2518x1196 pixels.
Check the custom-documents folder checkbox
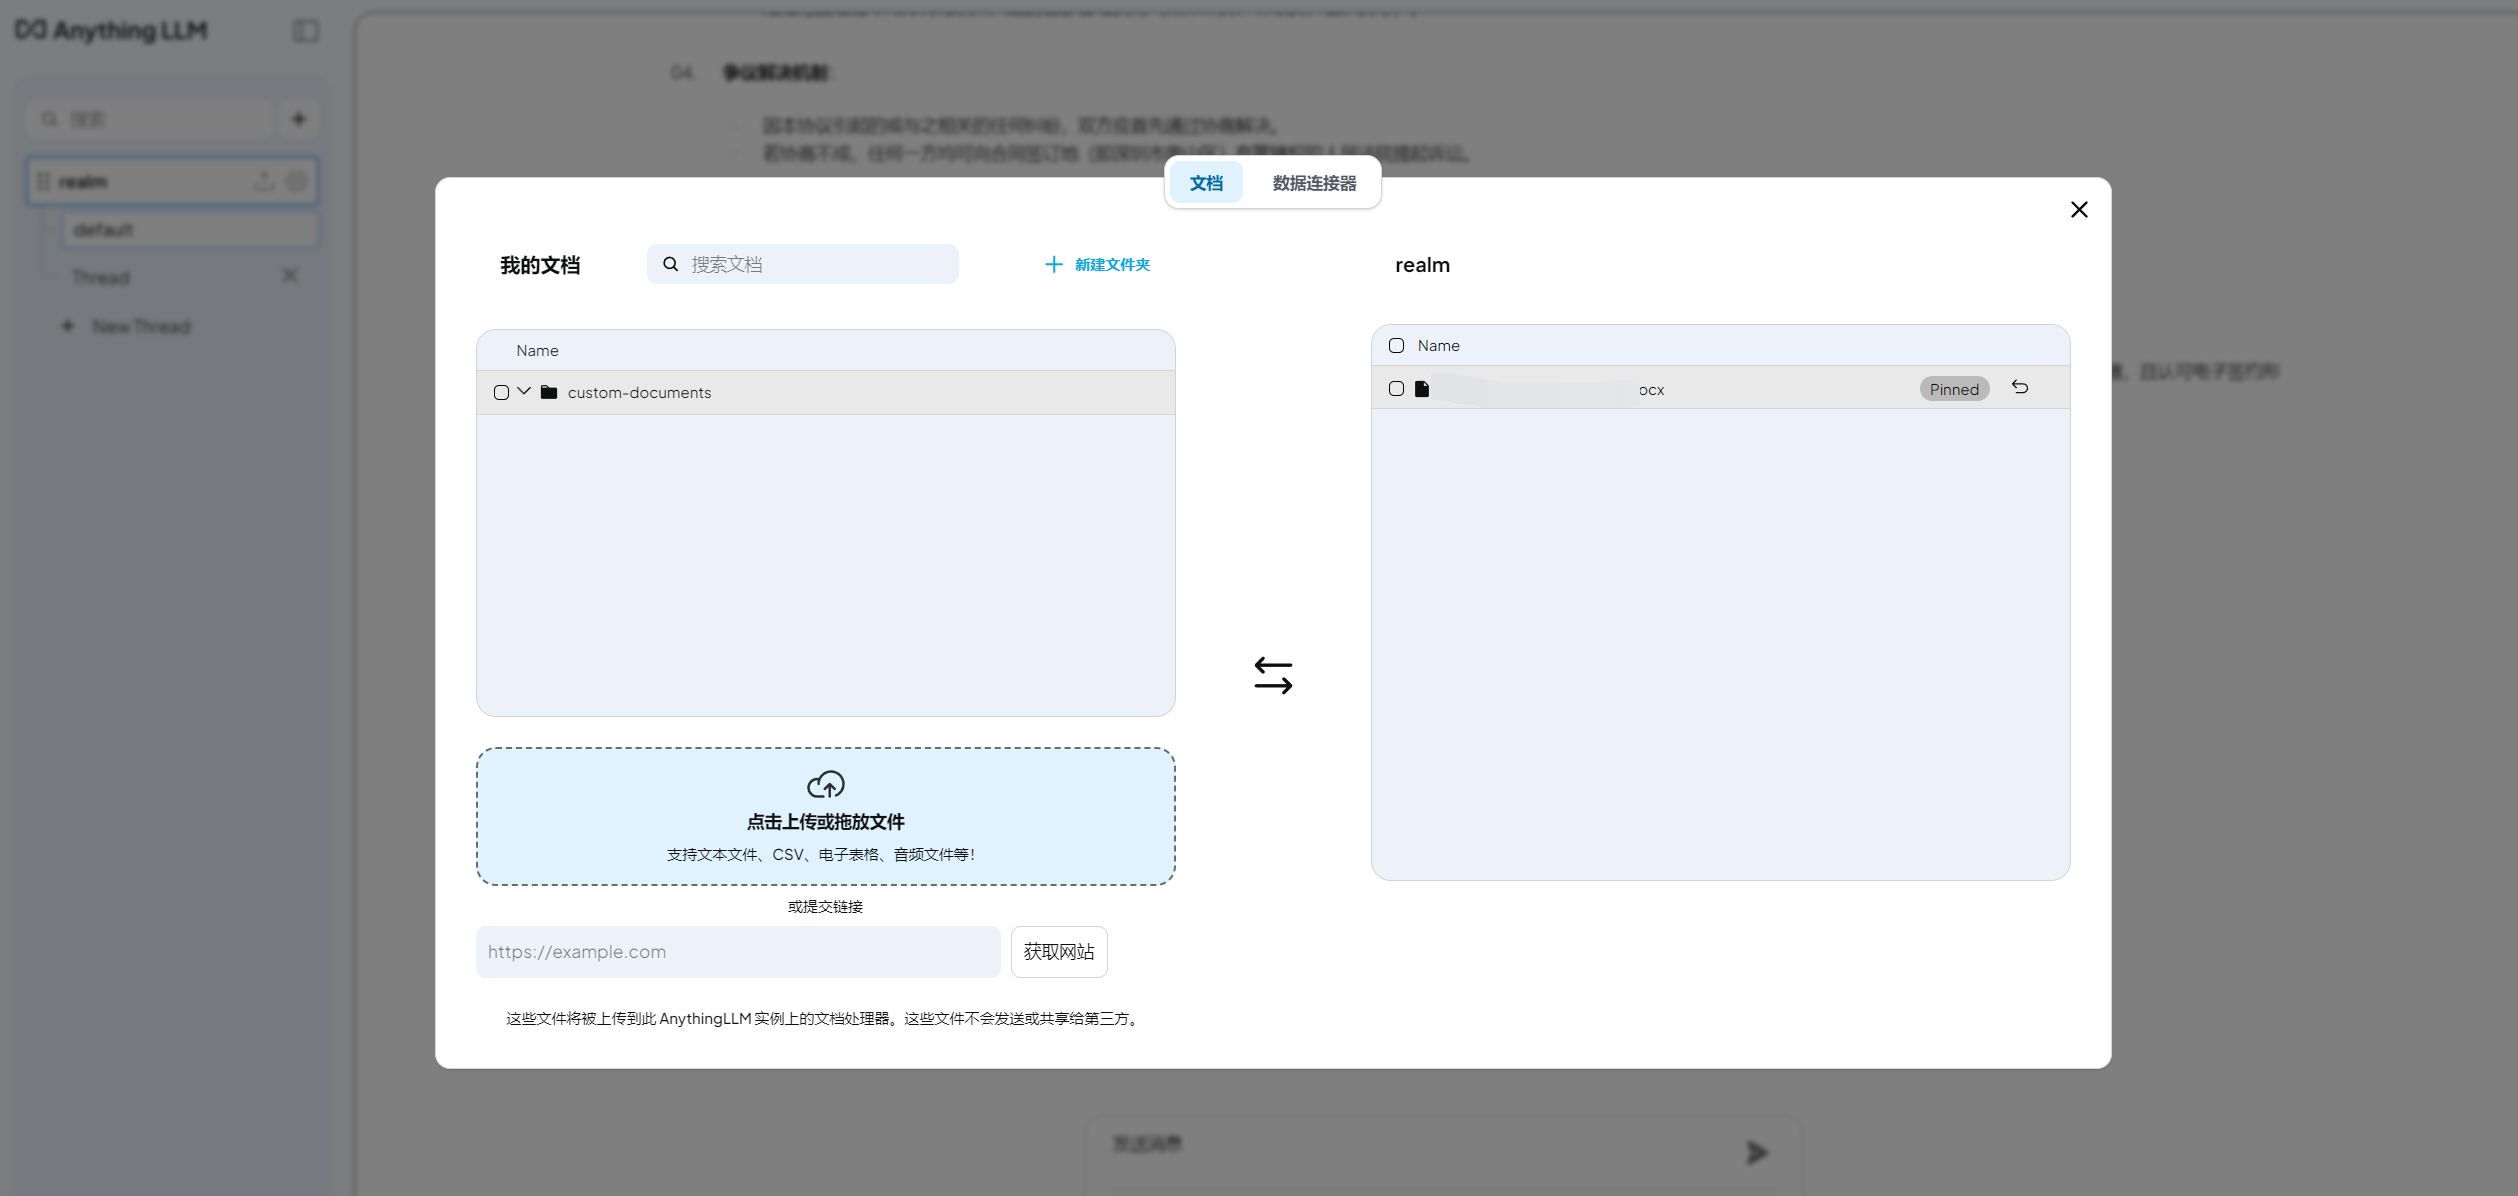[501, 392]
